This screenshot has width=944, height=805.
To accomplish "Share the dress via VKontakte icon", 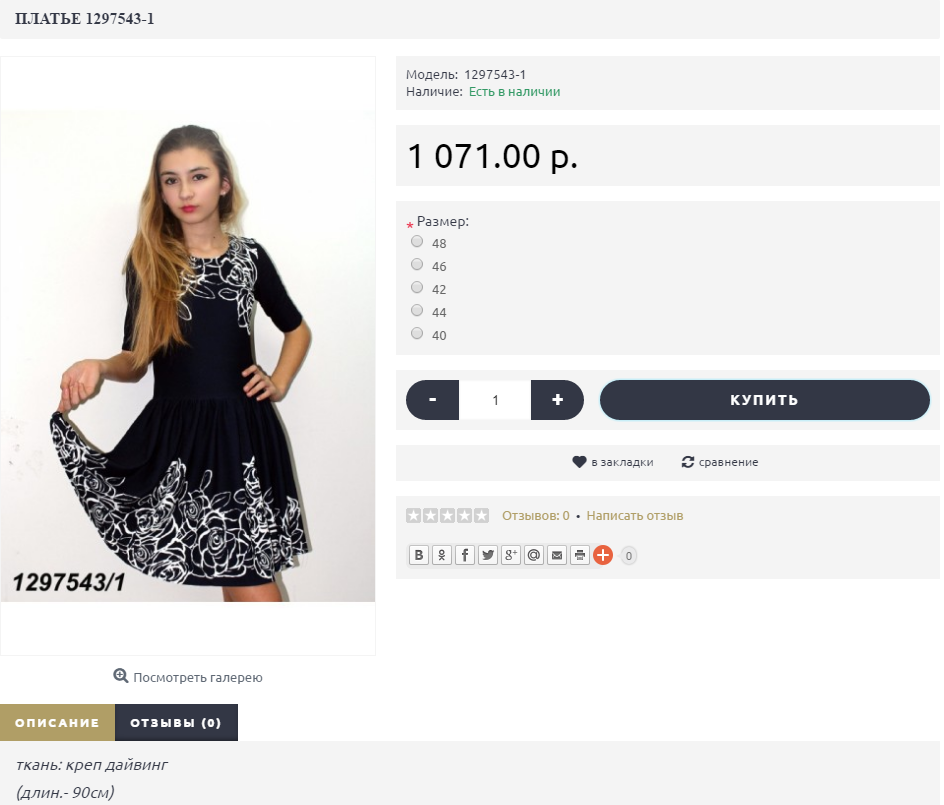I will 418,555.
